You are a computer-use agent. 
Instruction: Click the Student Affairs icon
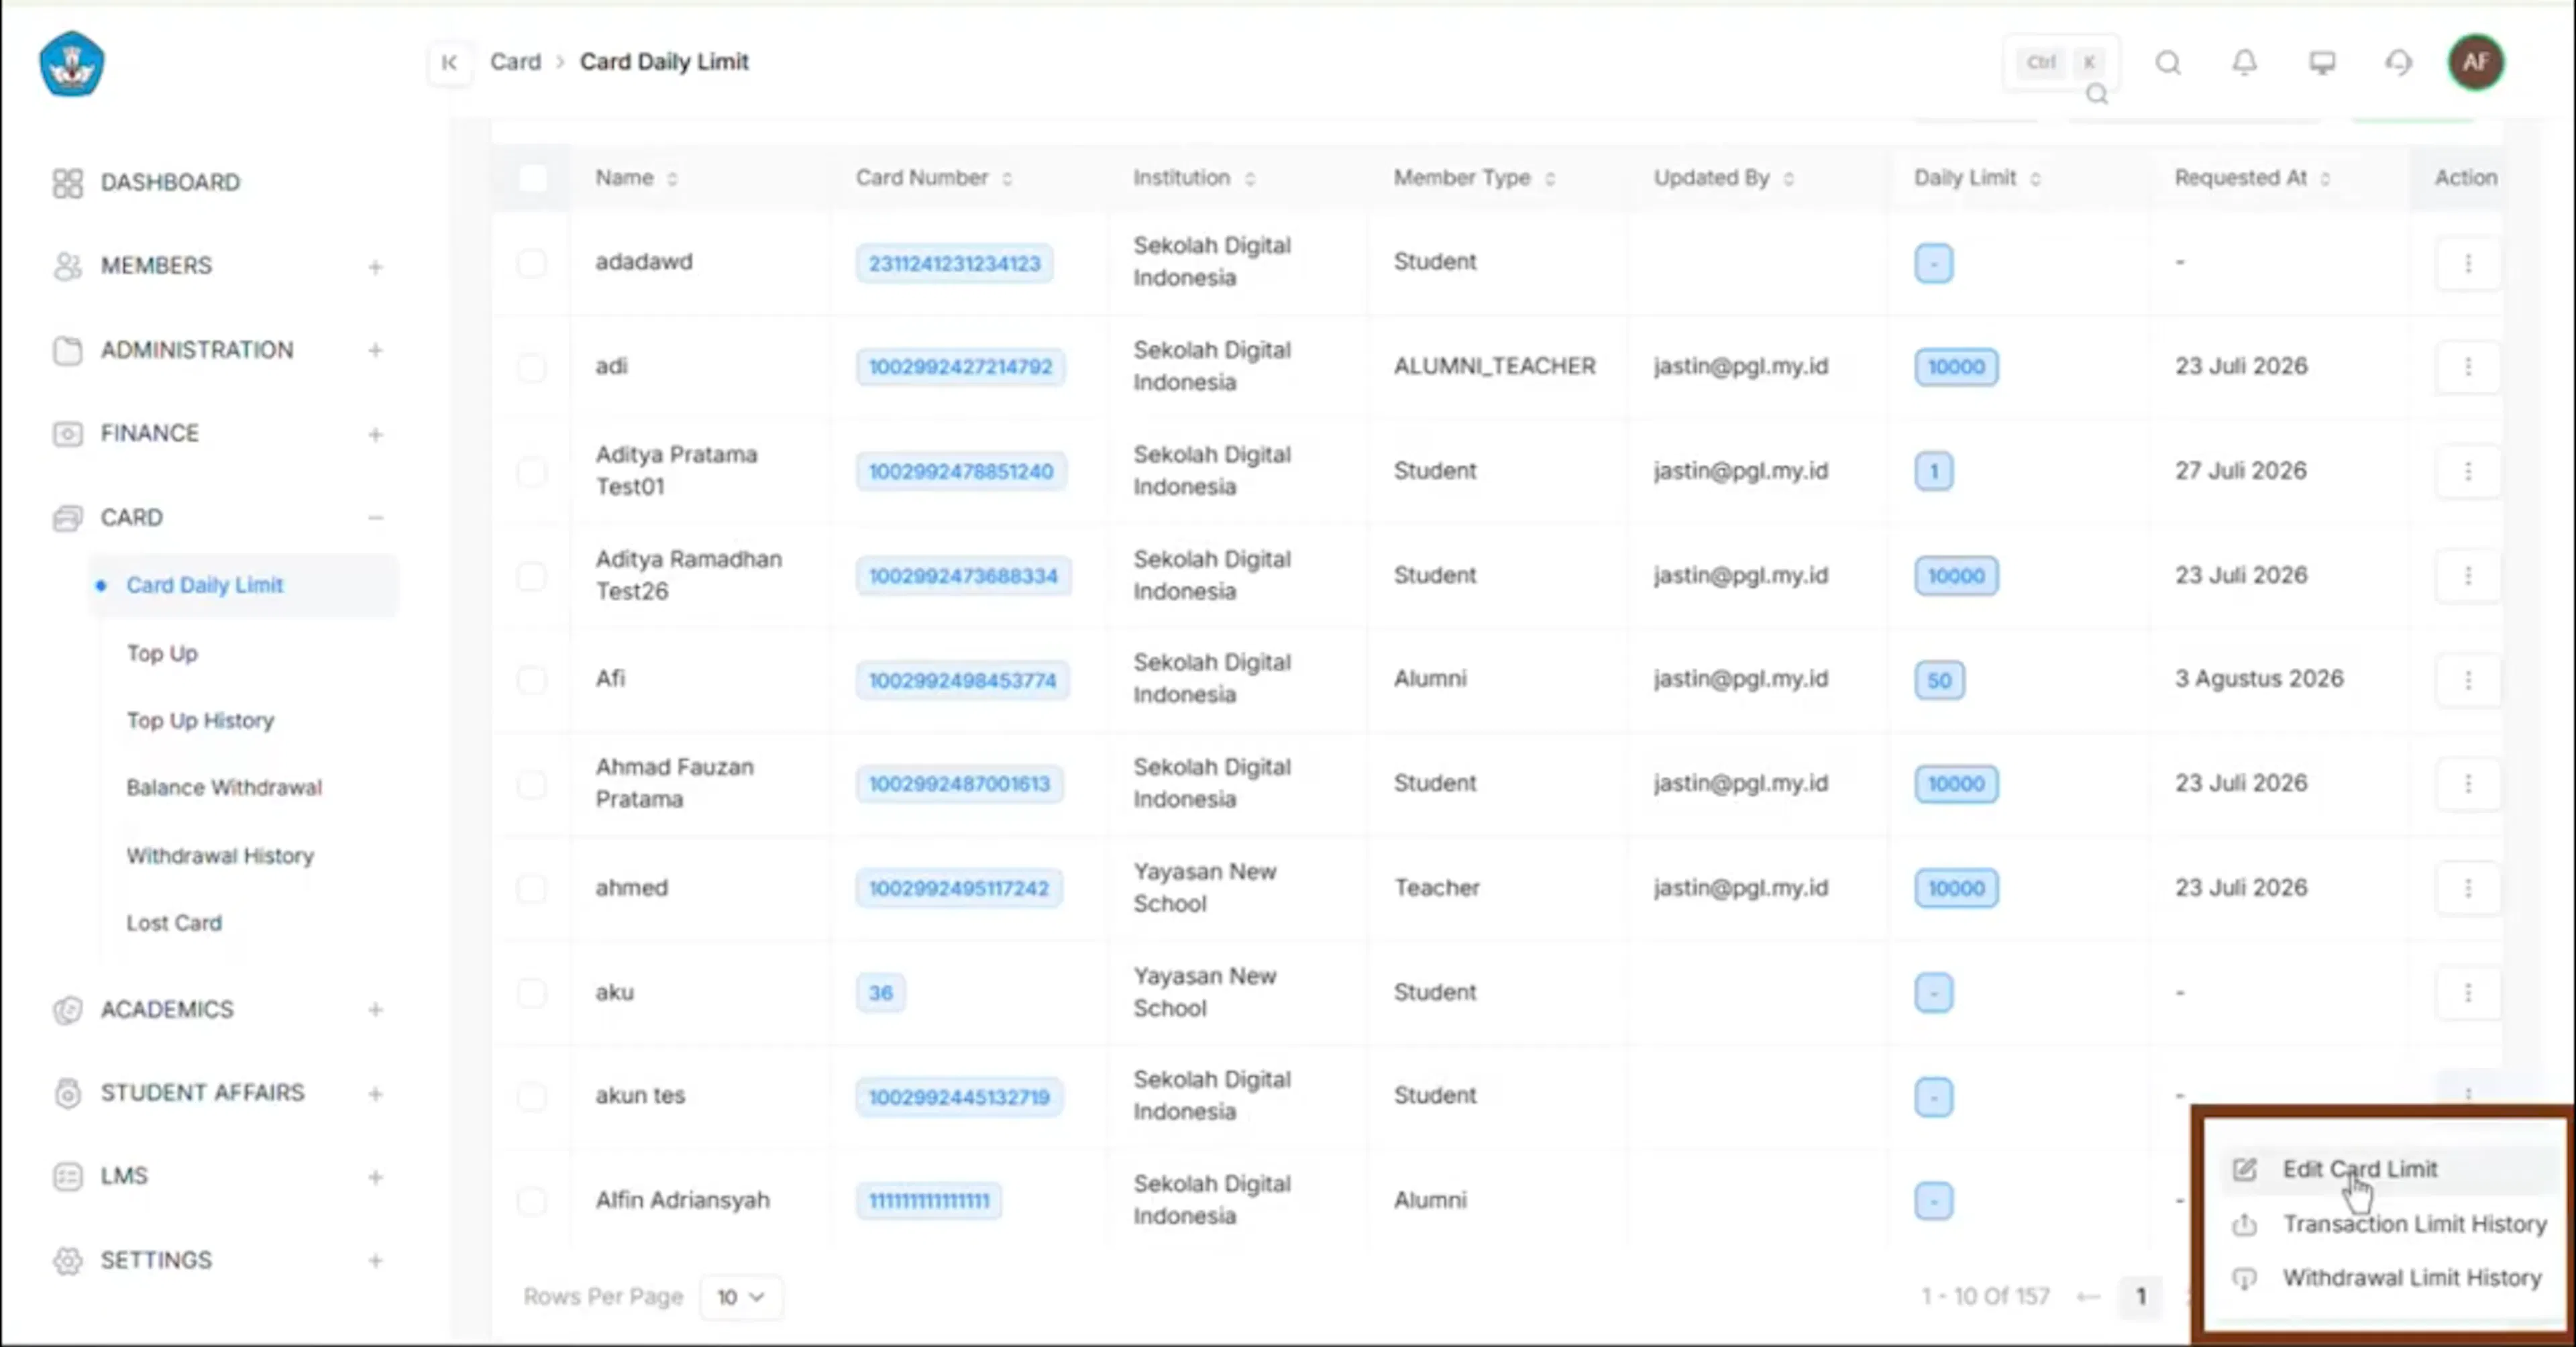[67, 1093]
